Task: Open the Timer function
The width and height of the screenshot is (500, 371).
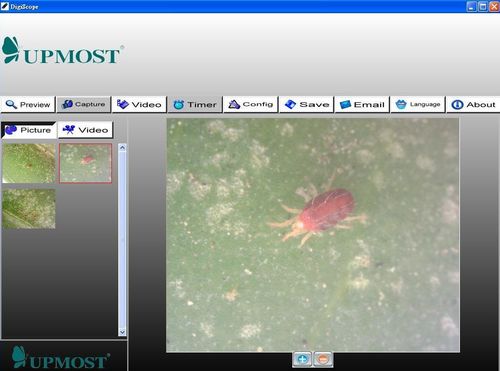Action: pyautogui.click(x=195, y=105)
